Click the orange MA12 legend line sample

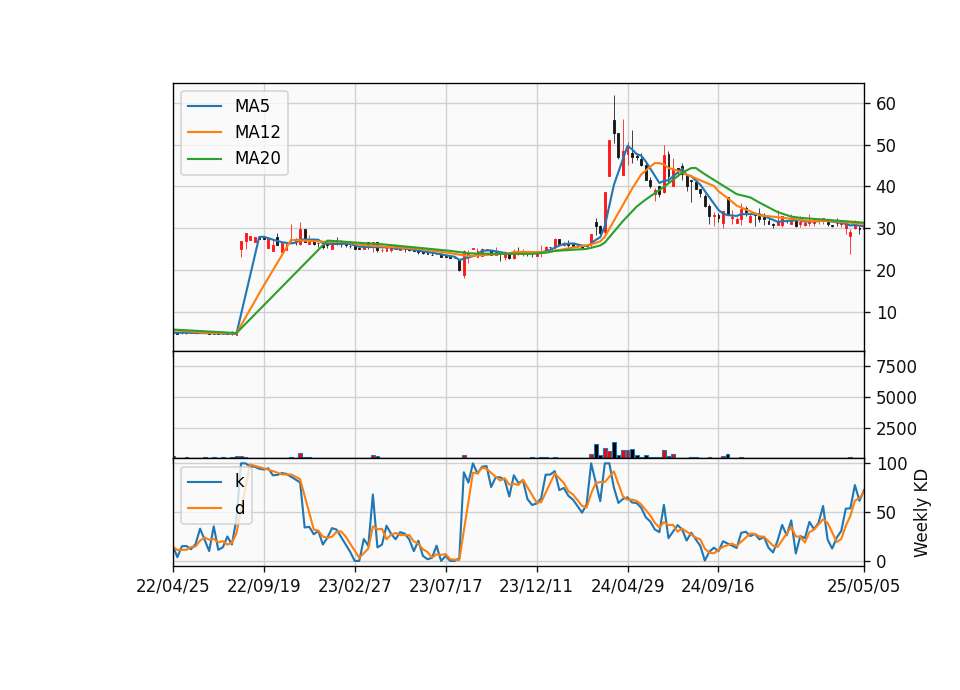pos(204,132)
